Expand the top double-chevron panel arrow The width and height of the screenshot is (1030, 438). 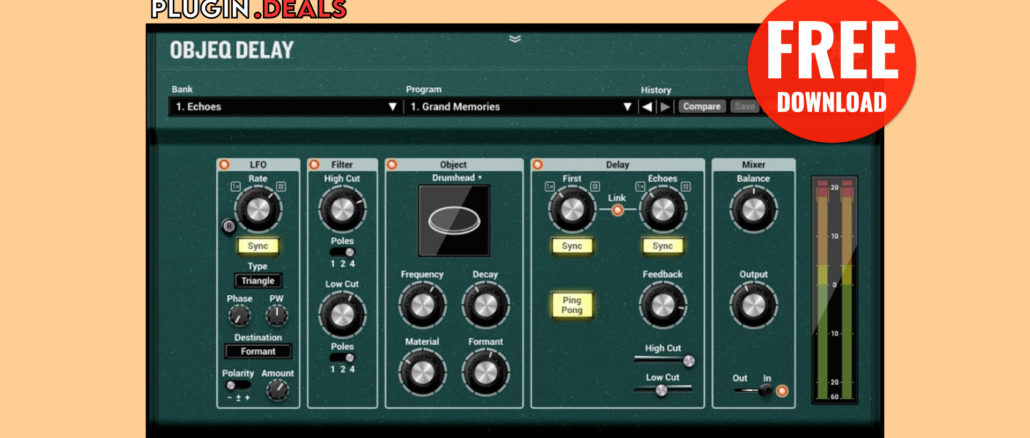pos(515,39)
